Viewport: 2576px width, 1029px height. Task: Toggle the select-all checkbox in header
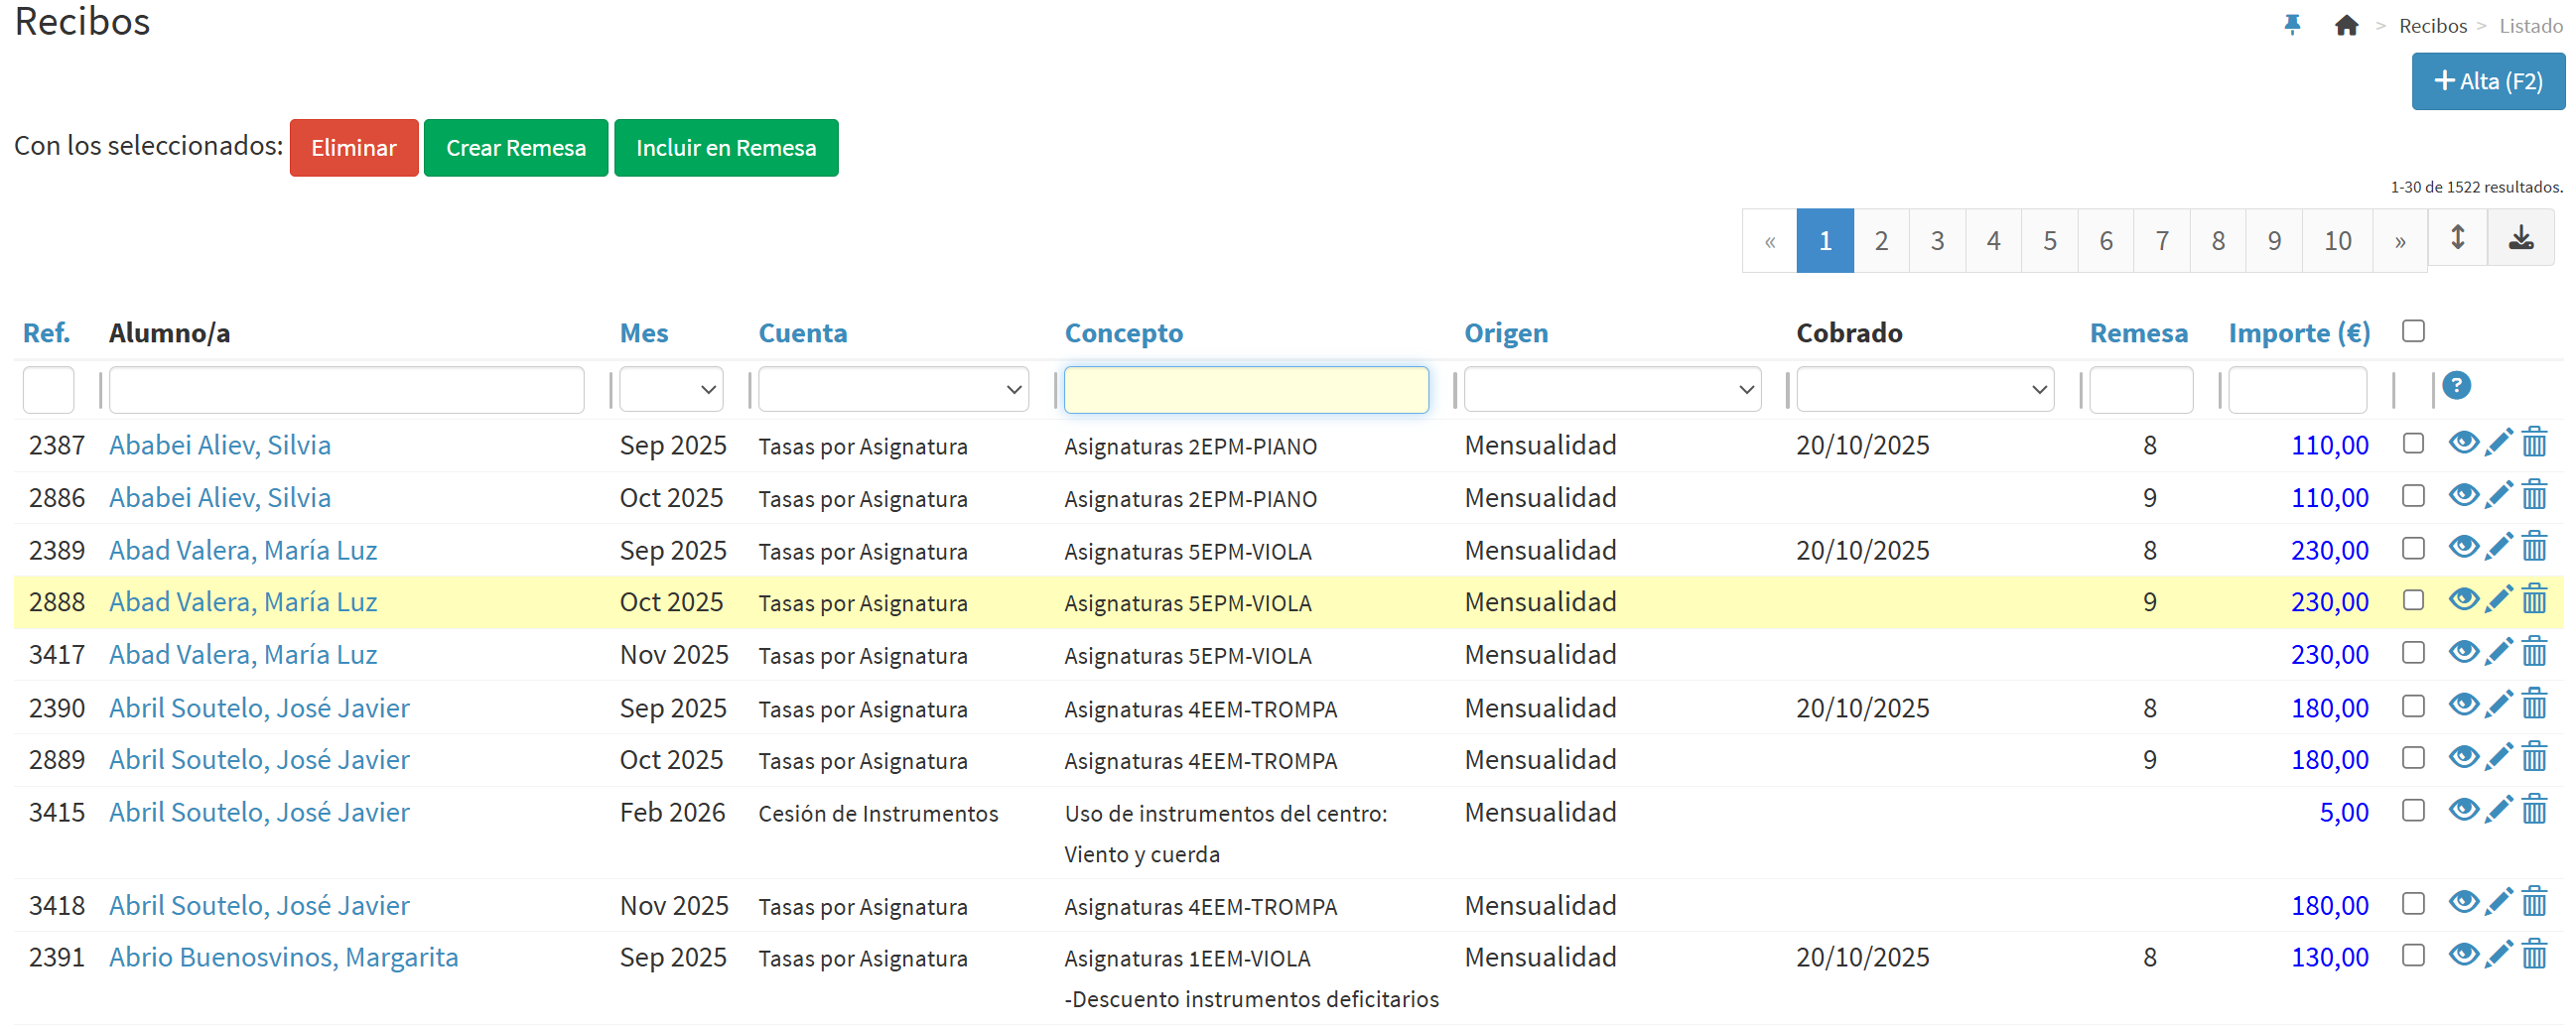coord(2413,331)
